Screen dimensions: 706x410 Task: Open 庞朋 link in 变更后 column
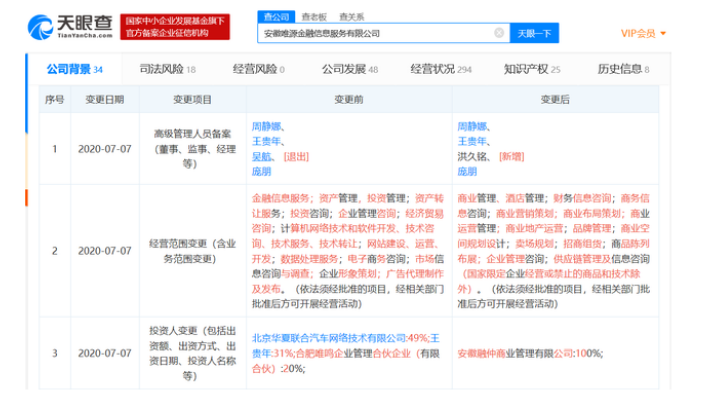467,171
